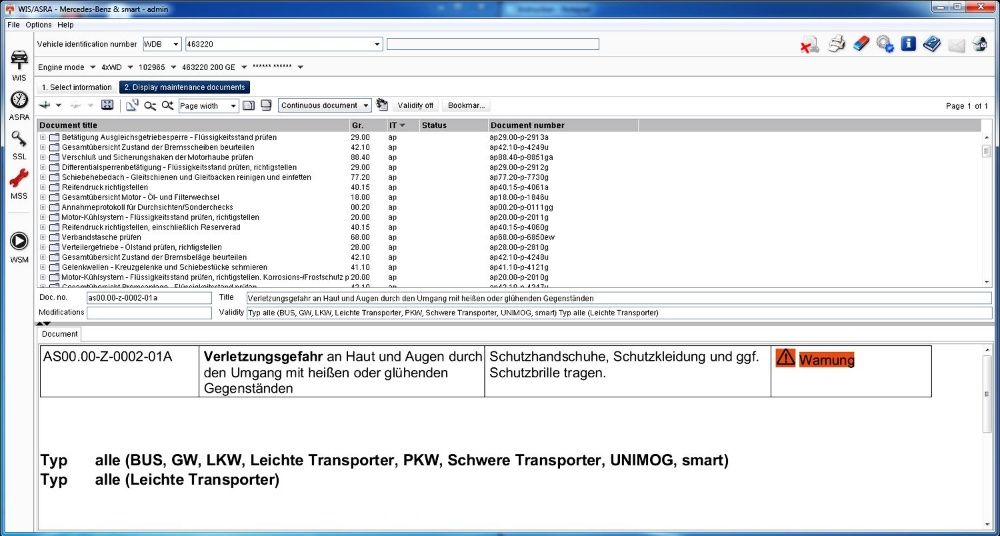1000x536 pixels.
Task: Sort by Gr. column header
Action: pyautogui.click(x=367, y=126)
